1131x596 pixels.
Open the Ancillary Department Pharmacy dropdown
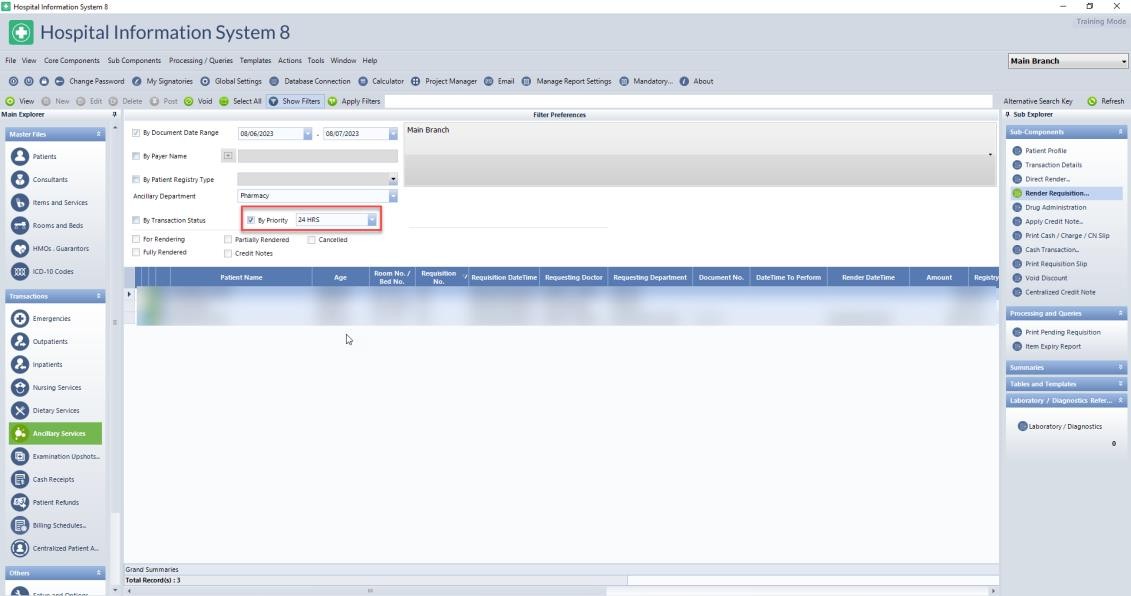point(393,196)
